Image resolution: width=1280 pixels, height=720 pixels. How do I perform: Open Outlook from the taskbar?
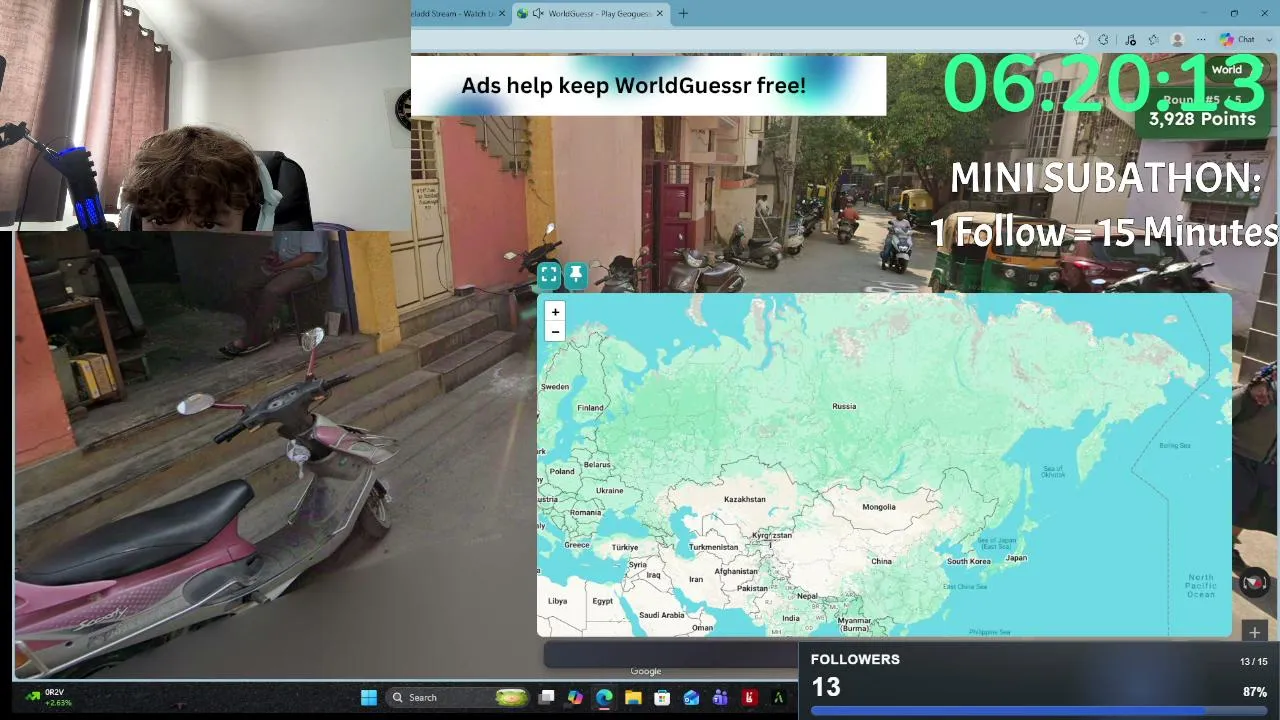coord(691,697)
